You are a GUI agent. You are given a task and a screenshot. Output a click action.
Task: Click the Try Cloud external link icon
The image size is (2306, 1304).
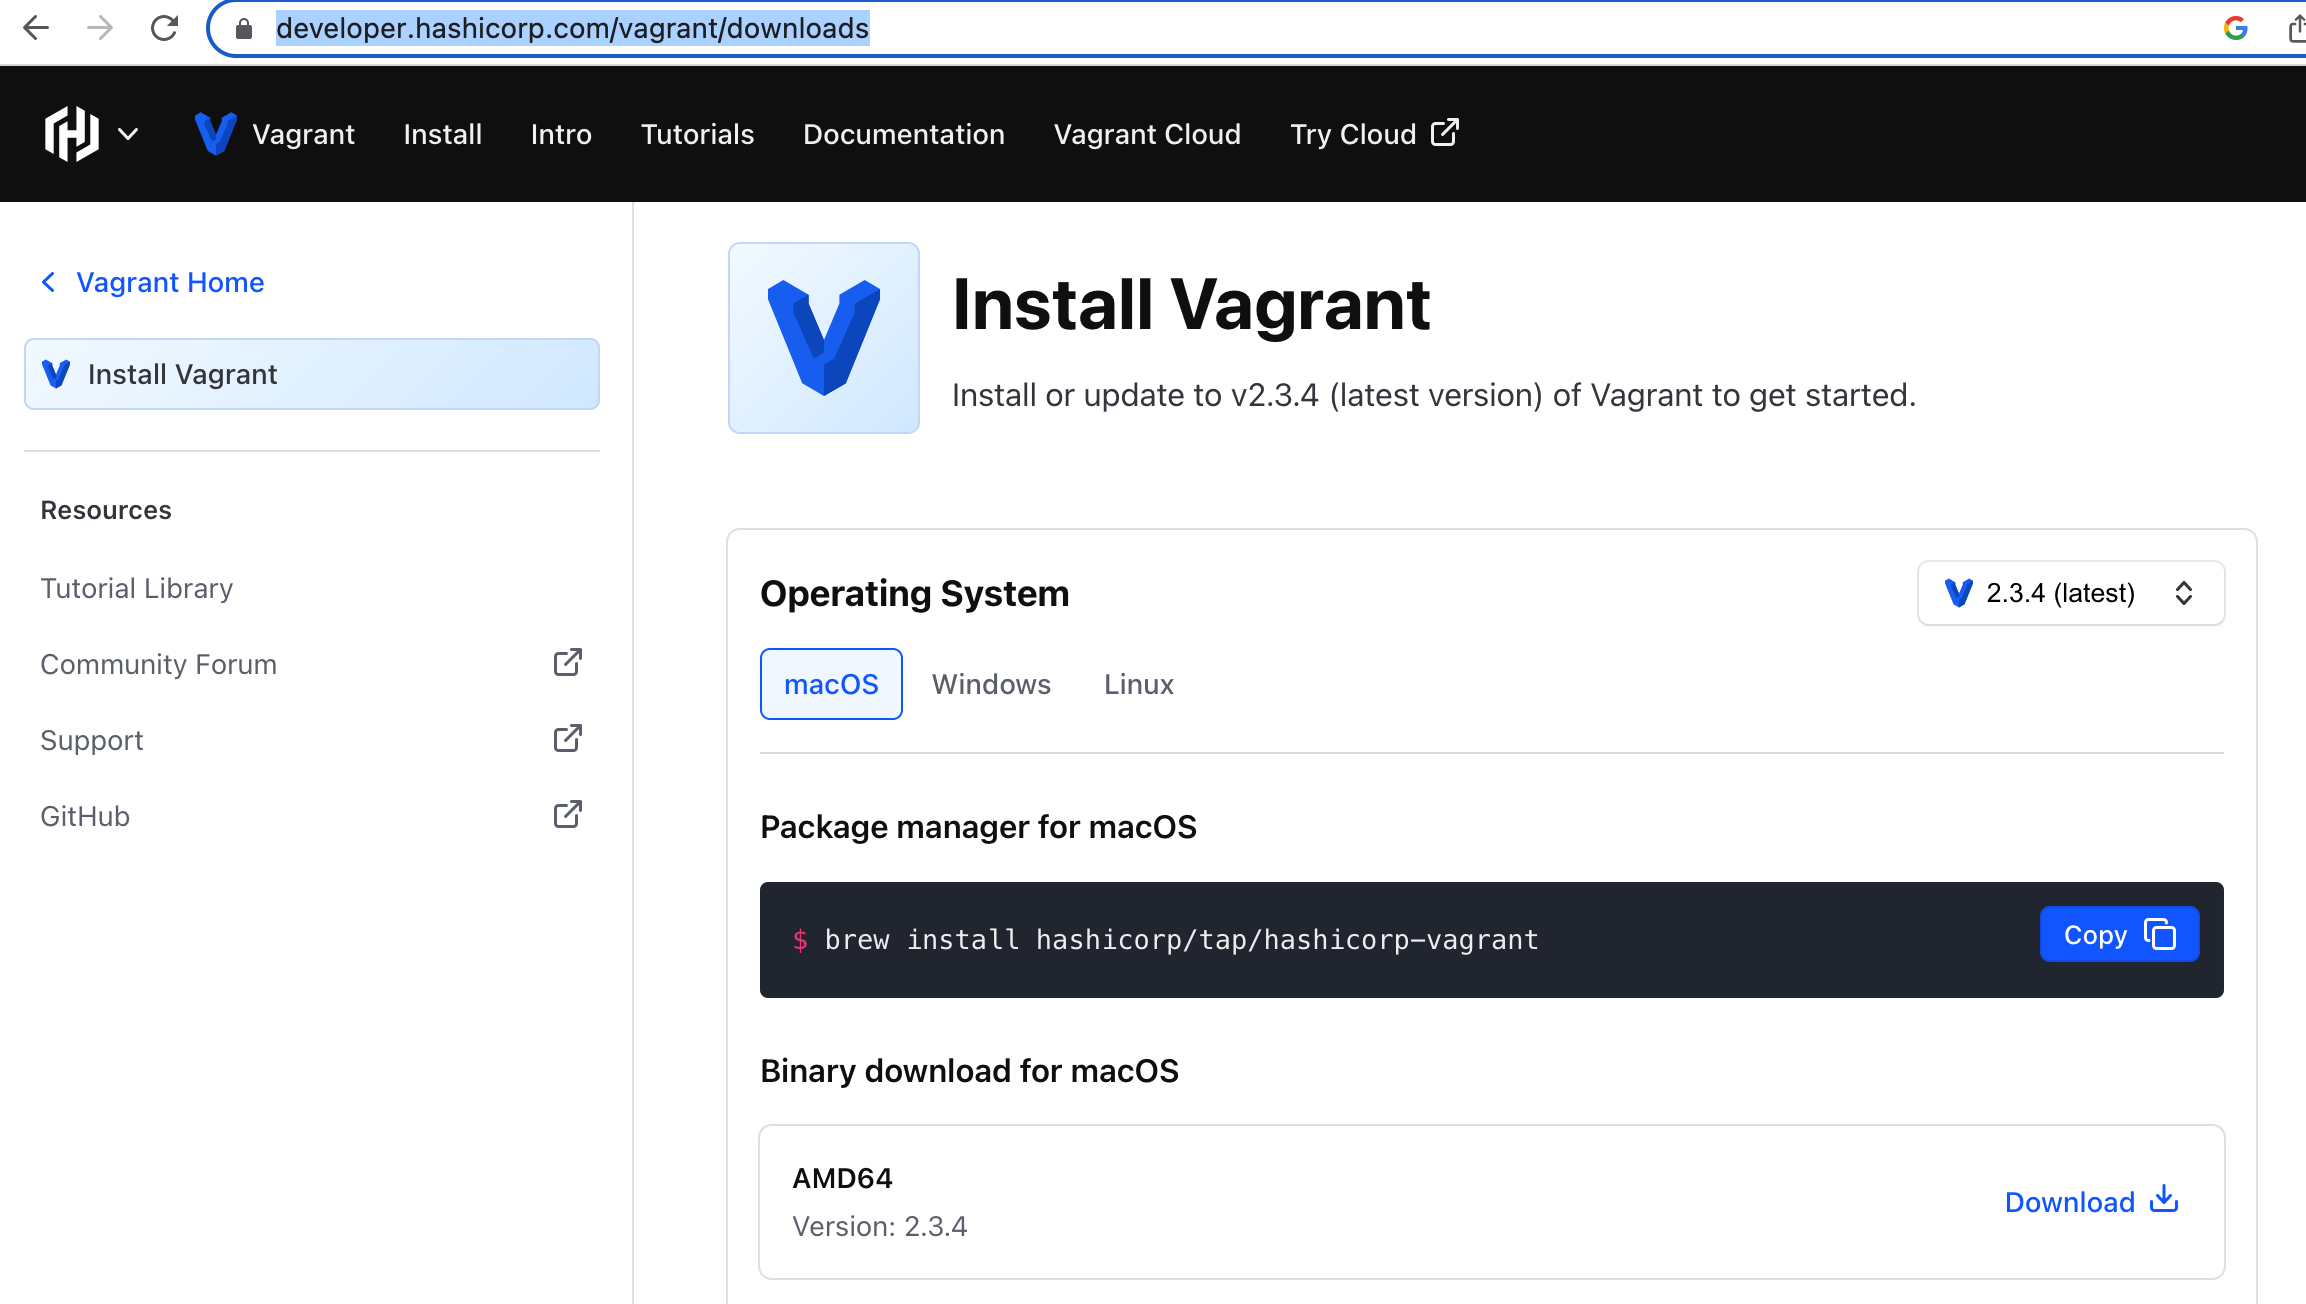(x=1445, y=132)
